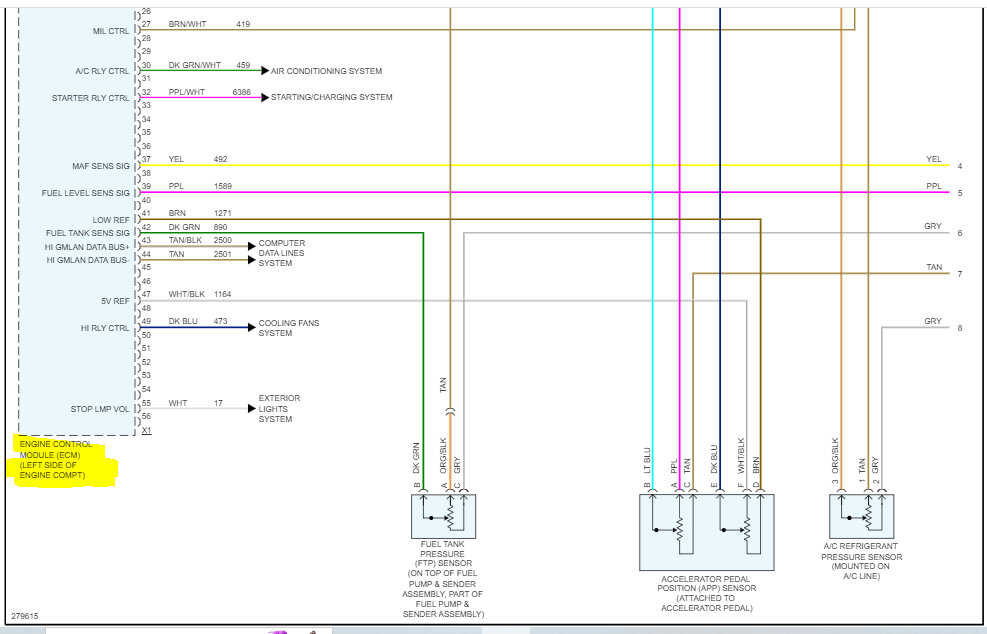Click the arrowhead pointing to AIR CONDITIONING SYSTEM
Viewport: 987px width, 634px height.
[x=265, y=71]
